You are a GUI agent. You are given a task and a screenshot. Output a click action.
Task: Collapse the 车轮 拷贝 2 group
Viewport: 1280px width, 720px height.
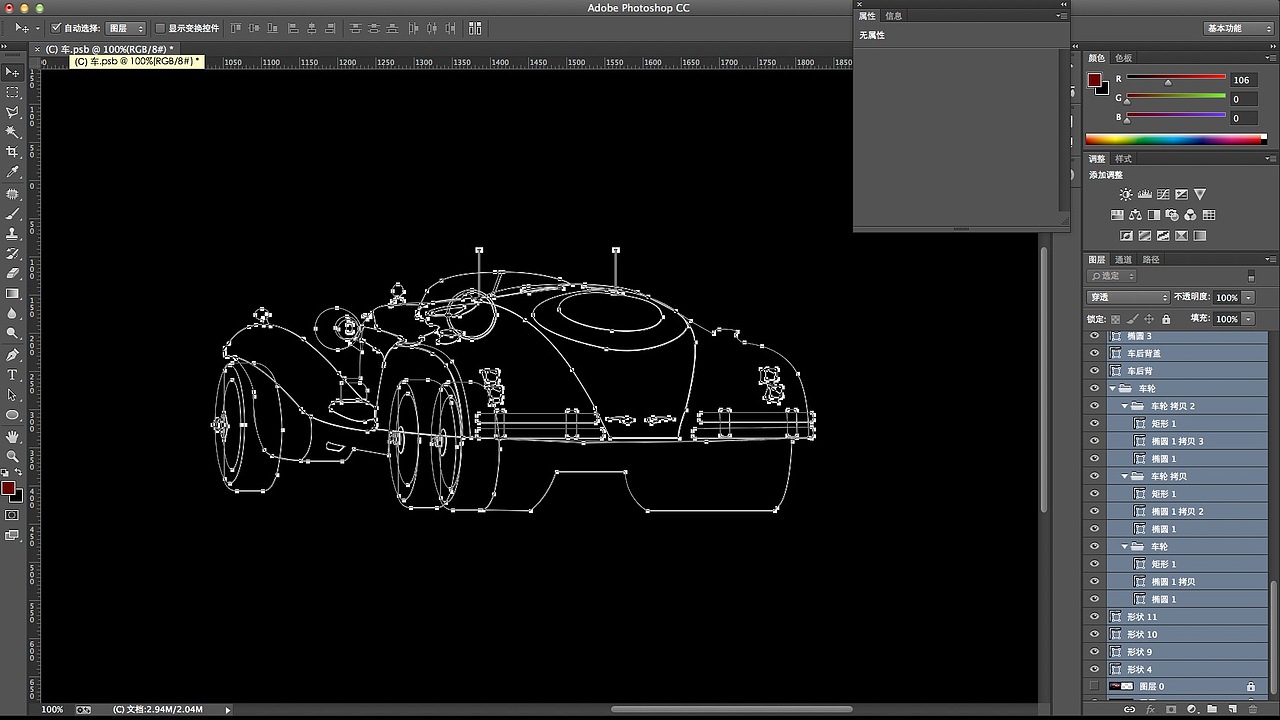pyautogui.click(x=1124, y=406)
